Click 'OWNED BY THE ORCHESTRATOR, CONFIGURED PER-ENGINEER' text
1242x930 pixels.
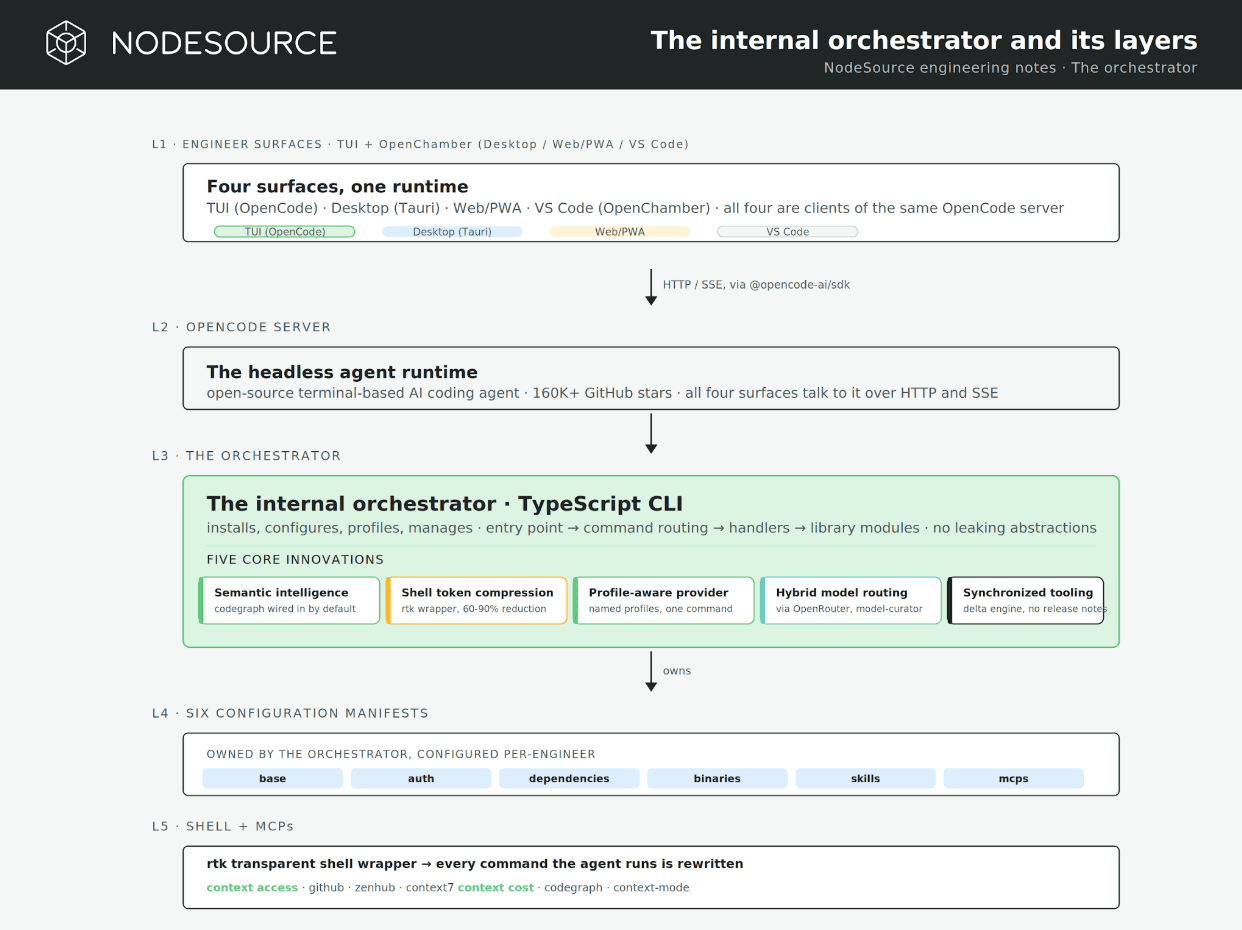(x=401, y=754)
